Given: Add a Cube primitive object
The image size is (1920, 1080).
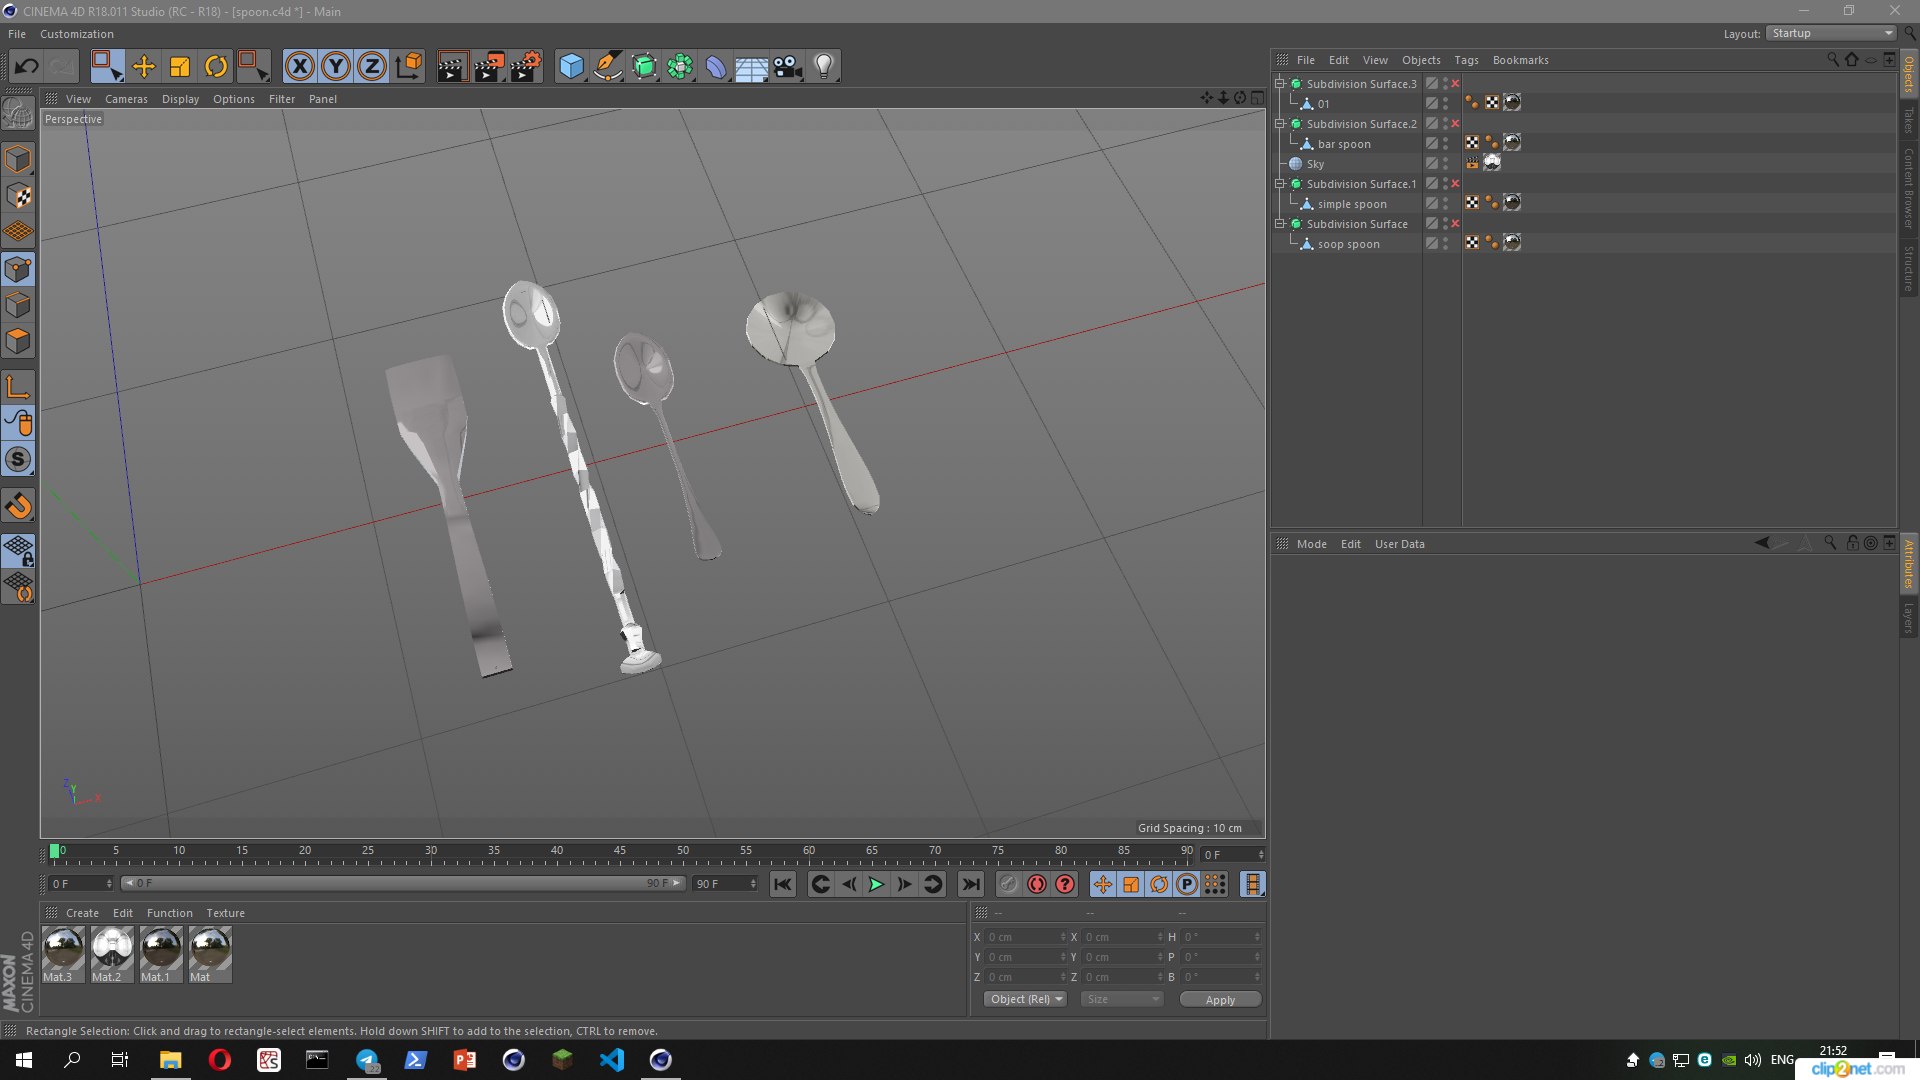Looking at the screenshot, I should tap(571, 67).
